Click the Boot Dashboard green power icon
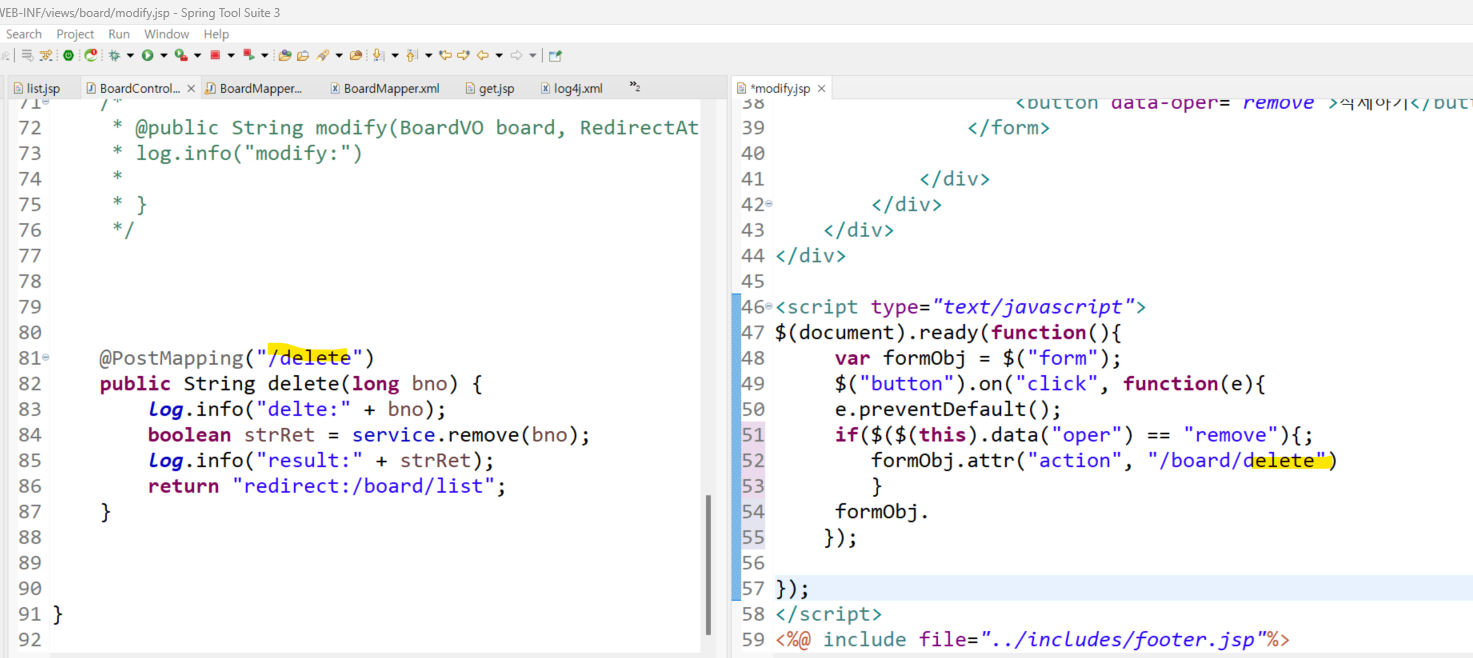Screen dimensions: 1473x658 (x=68, y=55)
